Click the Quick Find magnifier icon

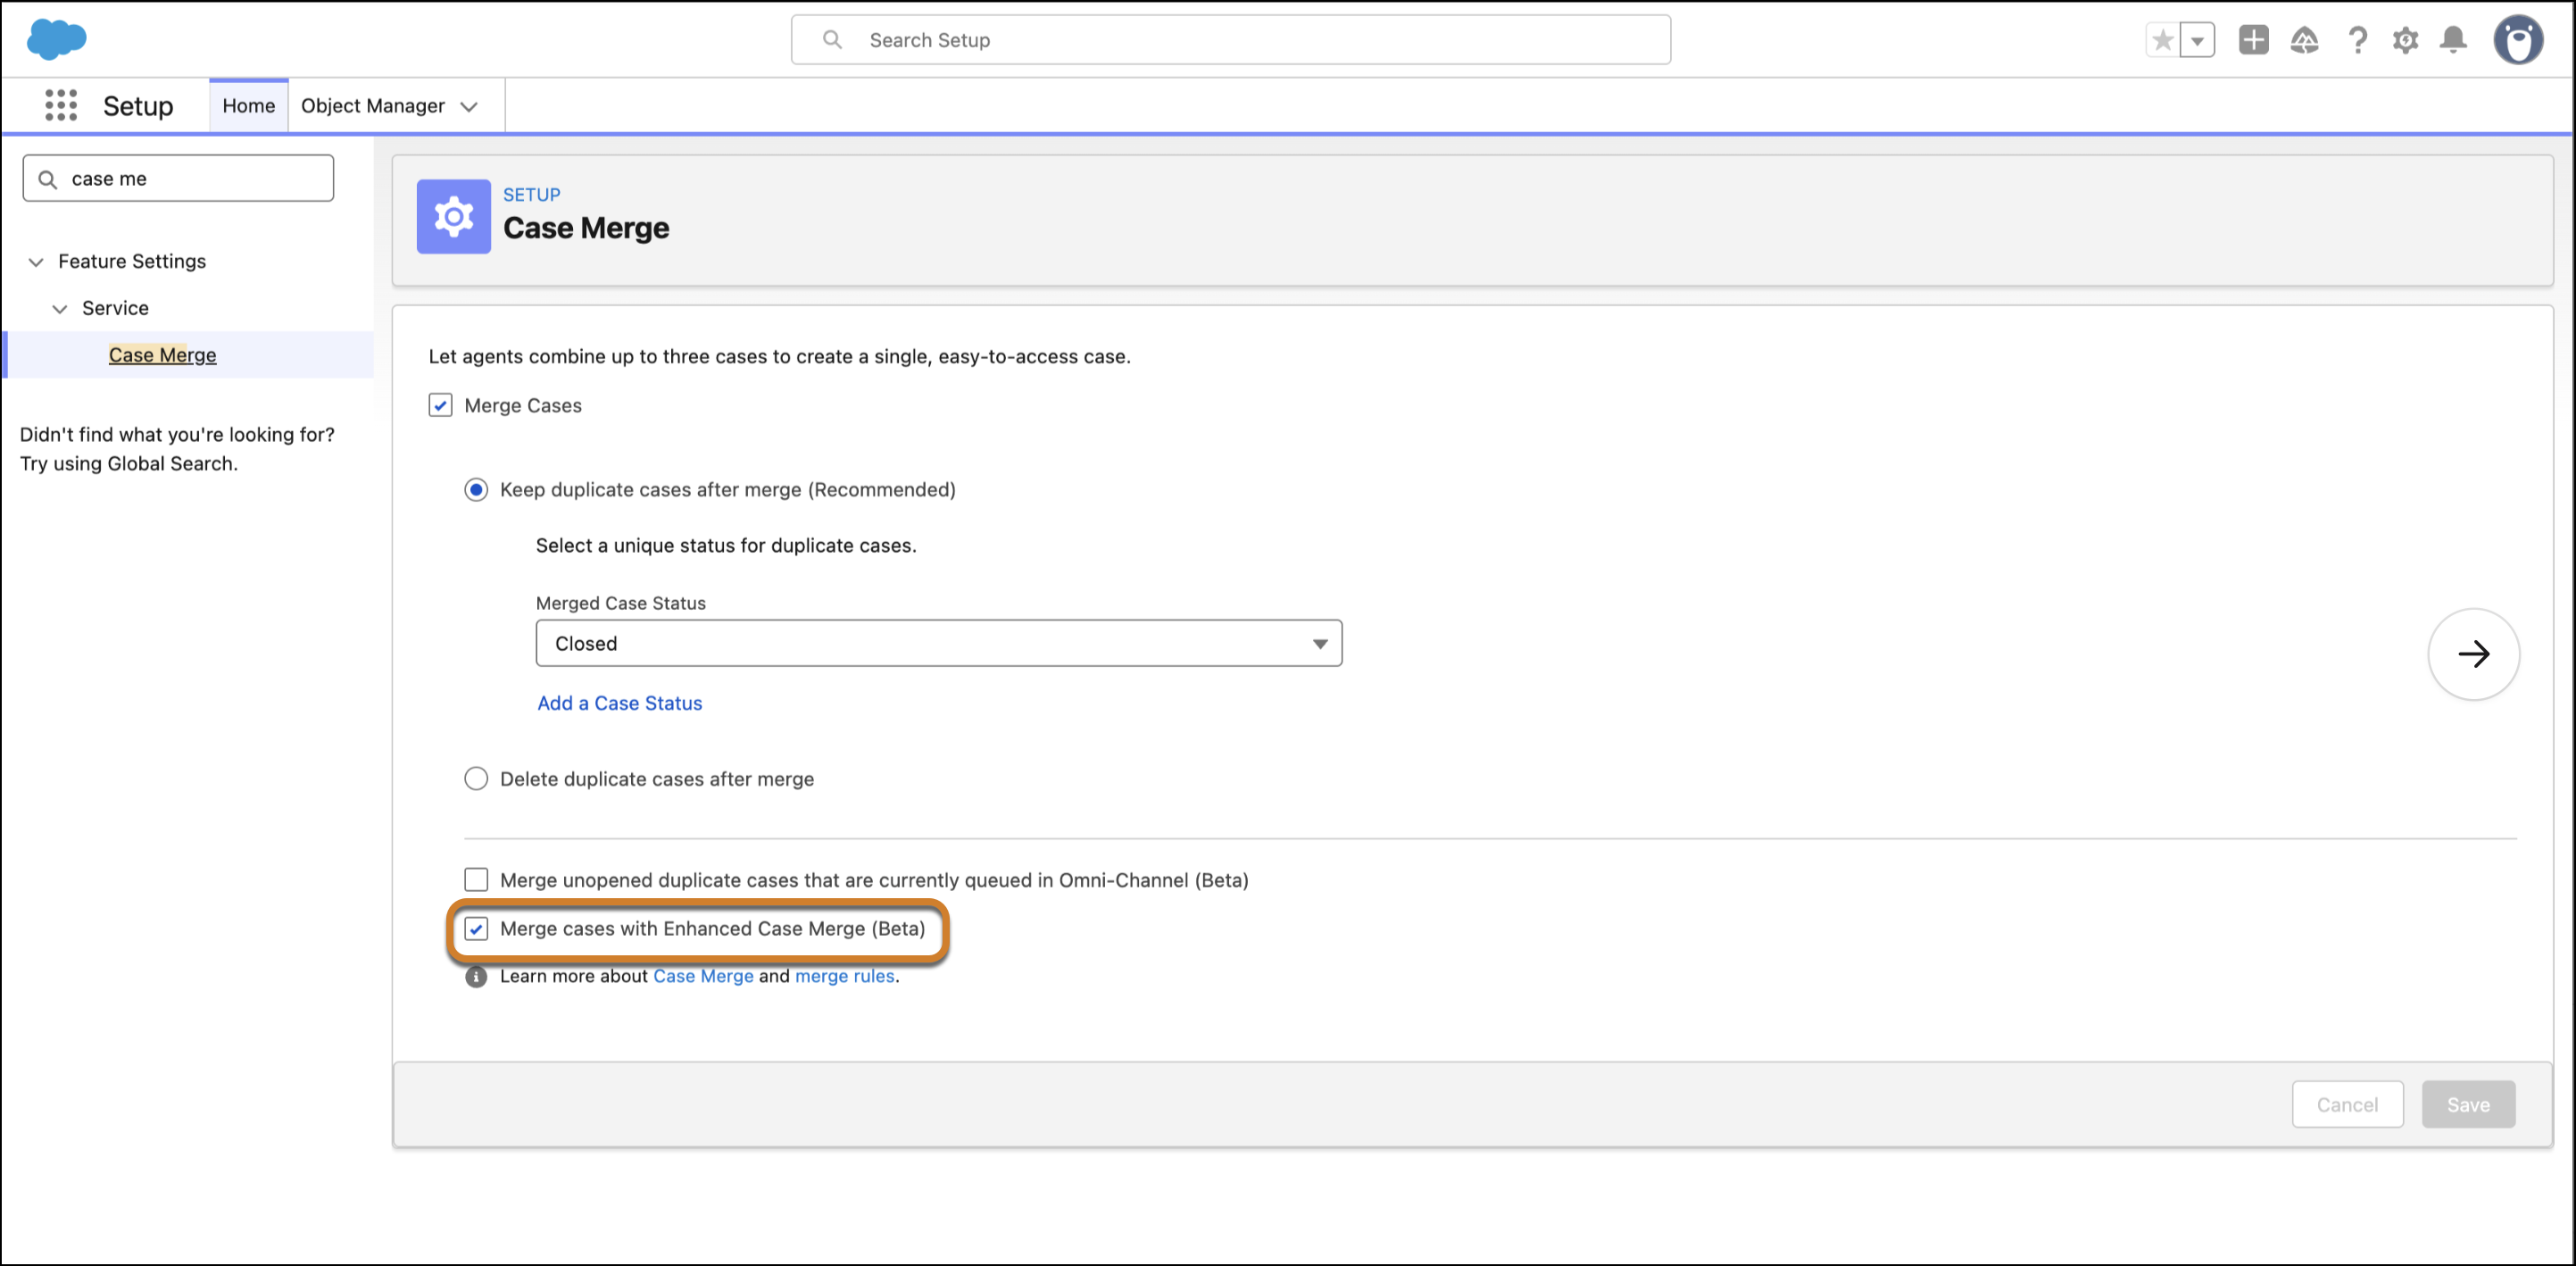[47, 179]
